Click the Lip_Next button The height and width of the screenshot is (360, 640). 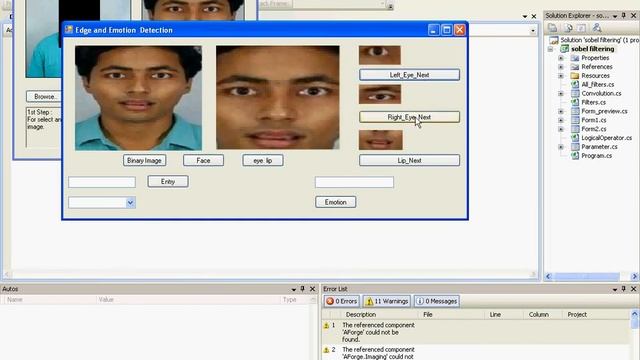coord(409,160)
